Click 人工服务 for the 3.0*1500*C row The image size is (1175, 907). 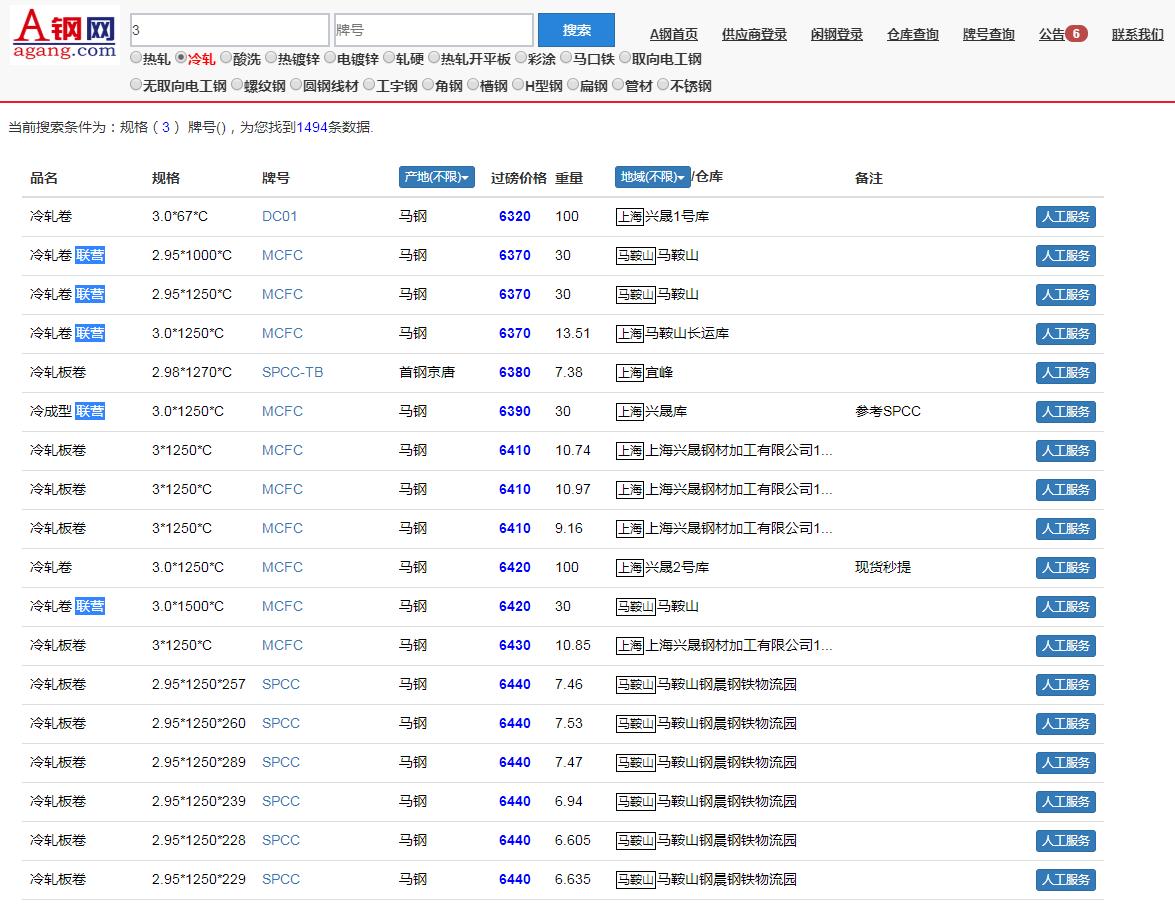tap(1066, 606)
